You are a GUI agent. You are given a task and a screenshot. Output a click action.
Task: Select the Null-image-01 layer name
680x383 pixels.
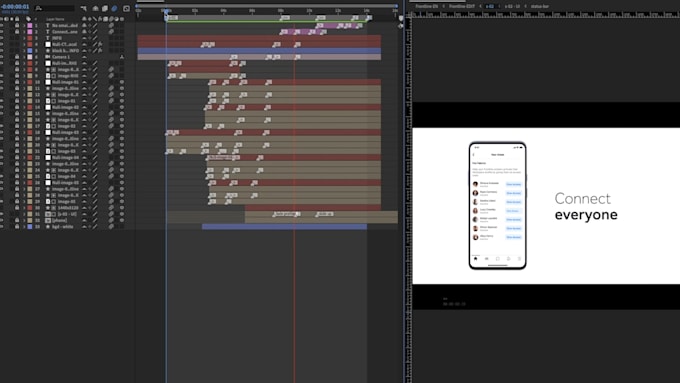pos(65,82)
